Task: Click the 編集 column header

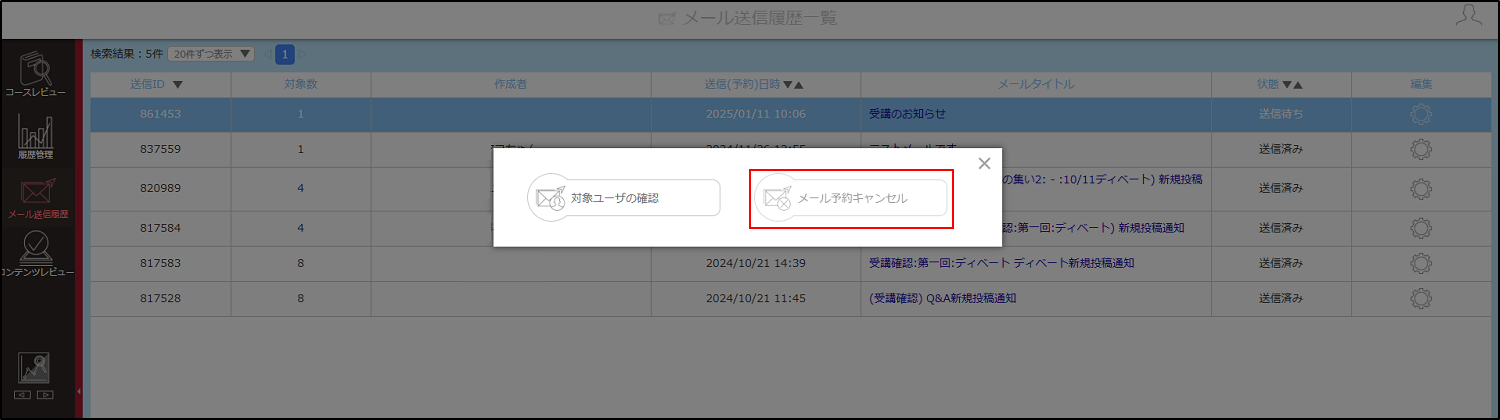Action: tap(1421, 84)
